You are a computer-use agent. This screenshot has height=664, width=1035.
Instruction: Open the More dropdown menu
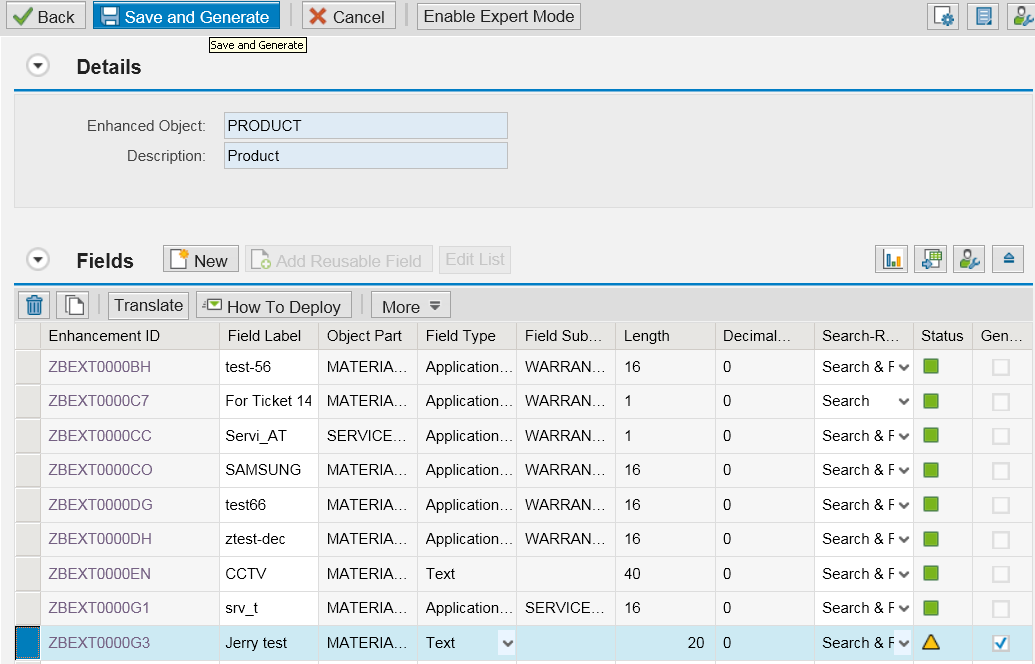pos(411,306)
